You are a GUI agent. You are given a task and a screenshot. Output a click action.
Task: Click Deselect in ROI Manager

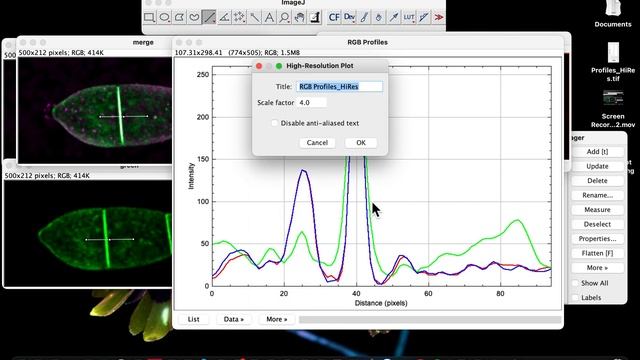click(597, 224)
